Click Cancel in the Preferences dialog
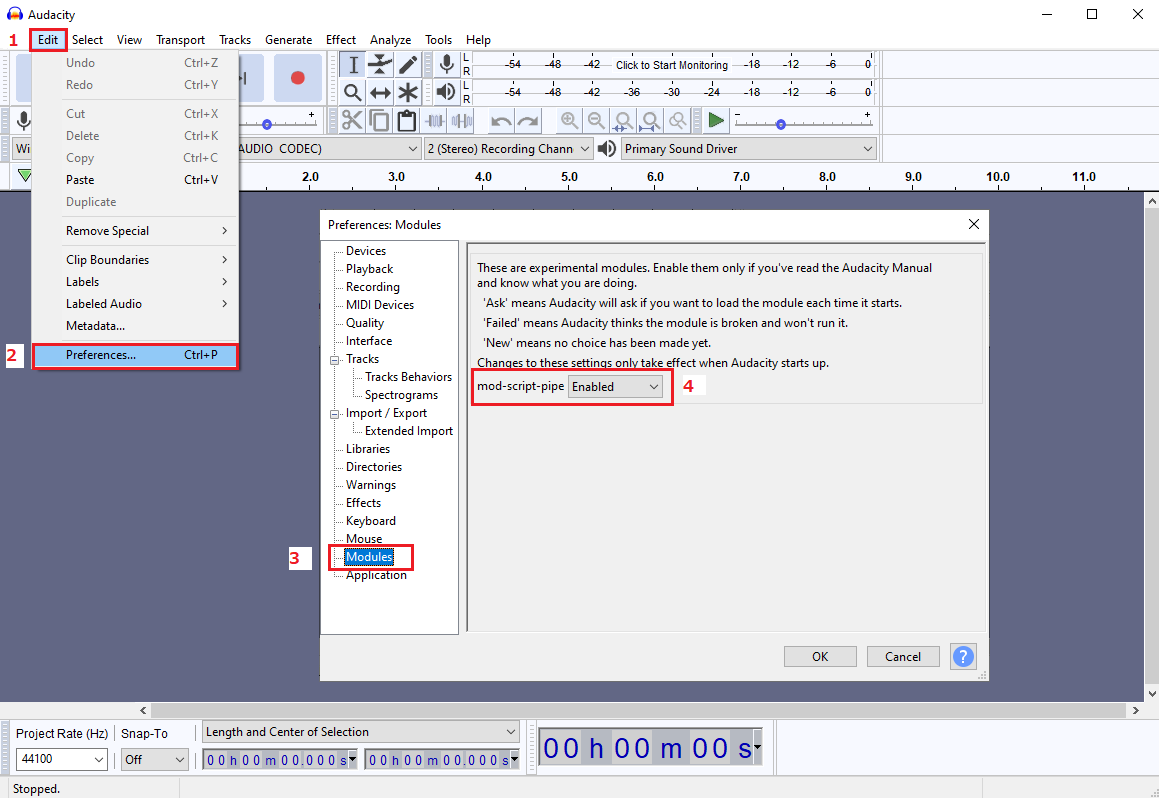This screenshot has height=798, width=1159. [x=903, y=656]
